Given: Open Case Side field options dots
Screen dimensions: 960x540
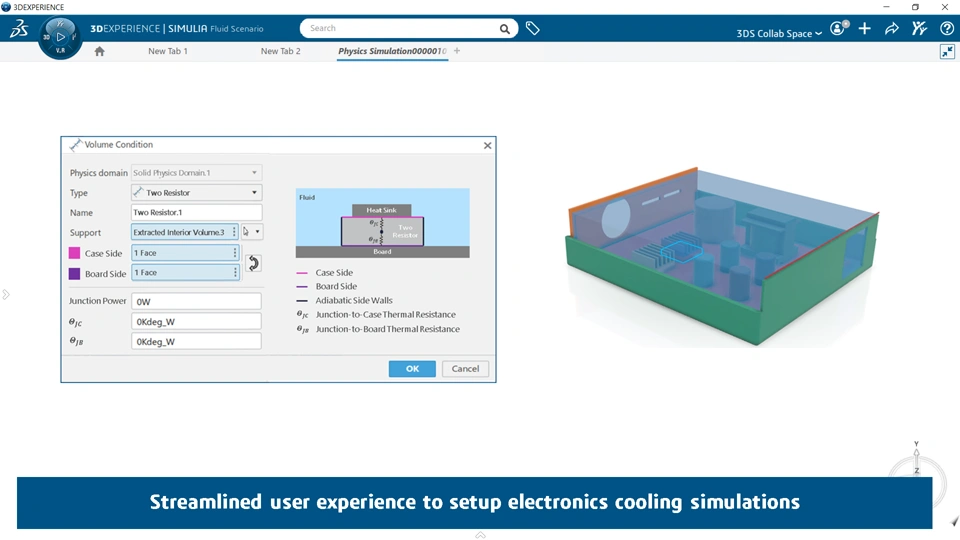Looking at the screenshot, I should coord(234,253).
